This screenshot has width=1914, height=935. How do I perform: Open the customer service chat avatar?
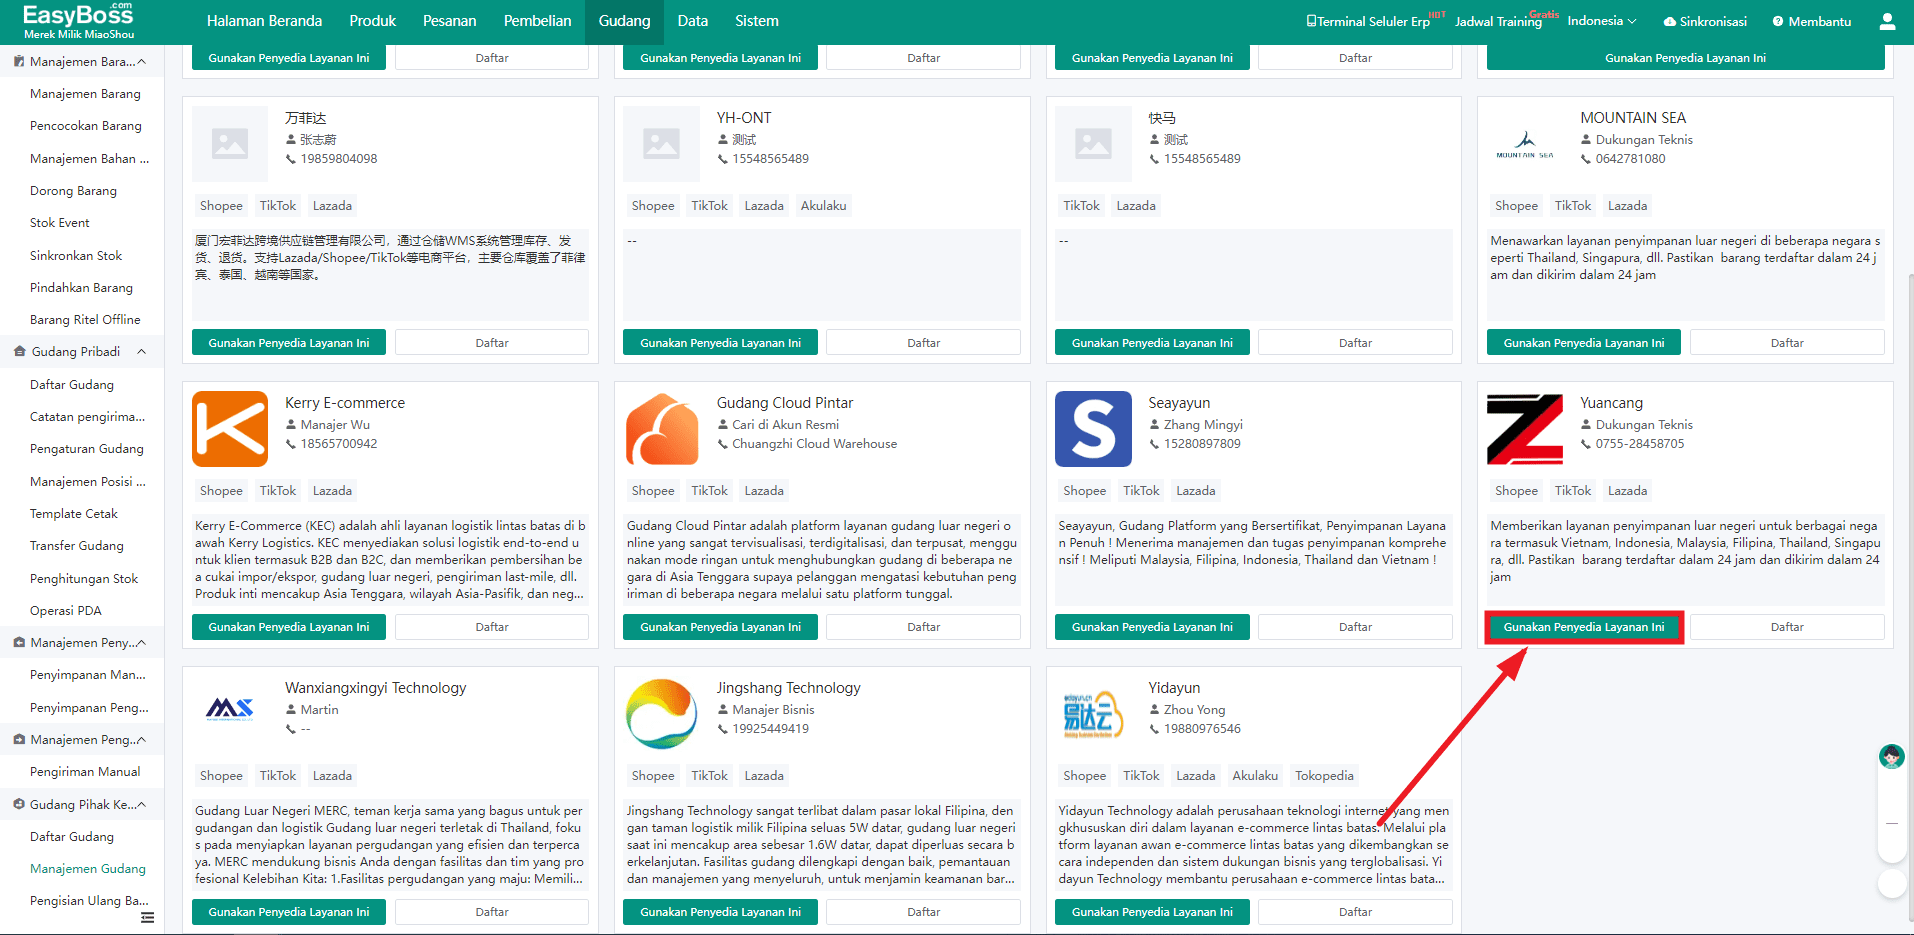point(1891,757)
